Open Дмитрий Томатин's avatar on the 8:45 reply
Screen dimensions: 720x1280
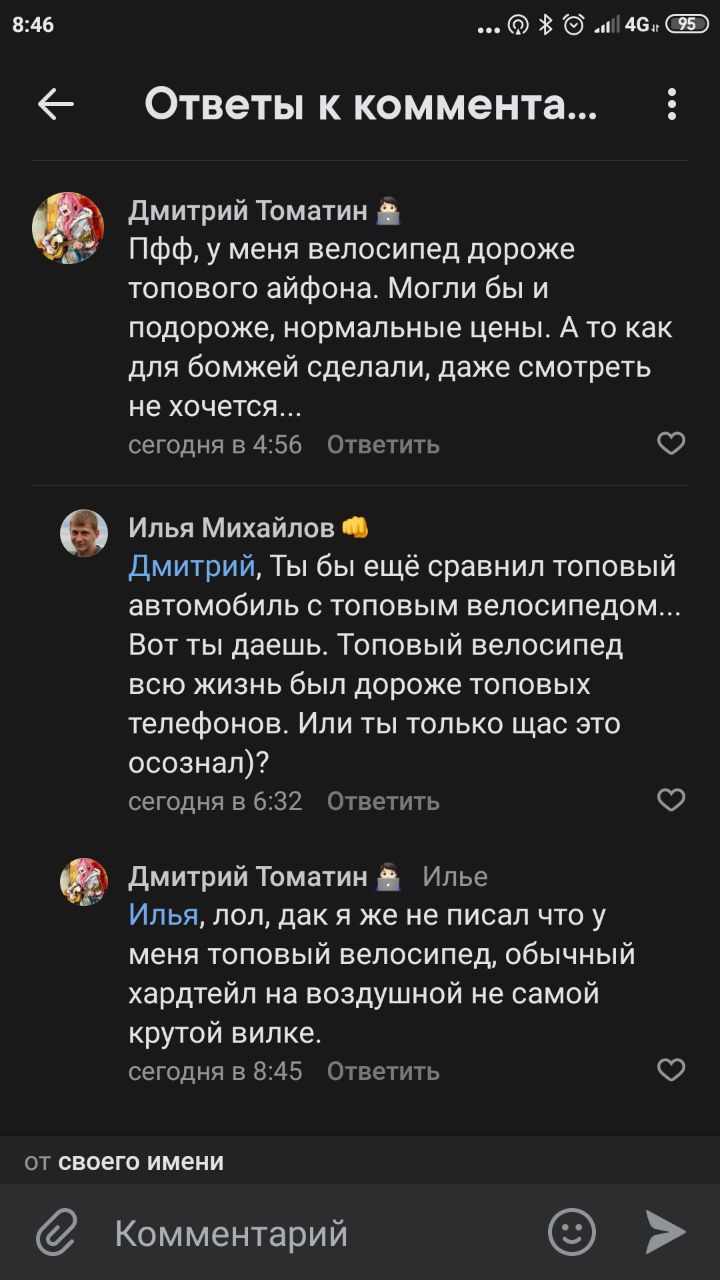(x=84, y=881)
